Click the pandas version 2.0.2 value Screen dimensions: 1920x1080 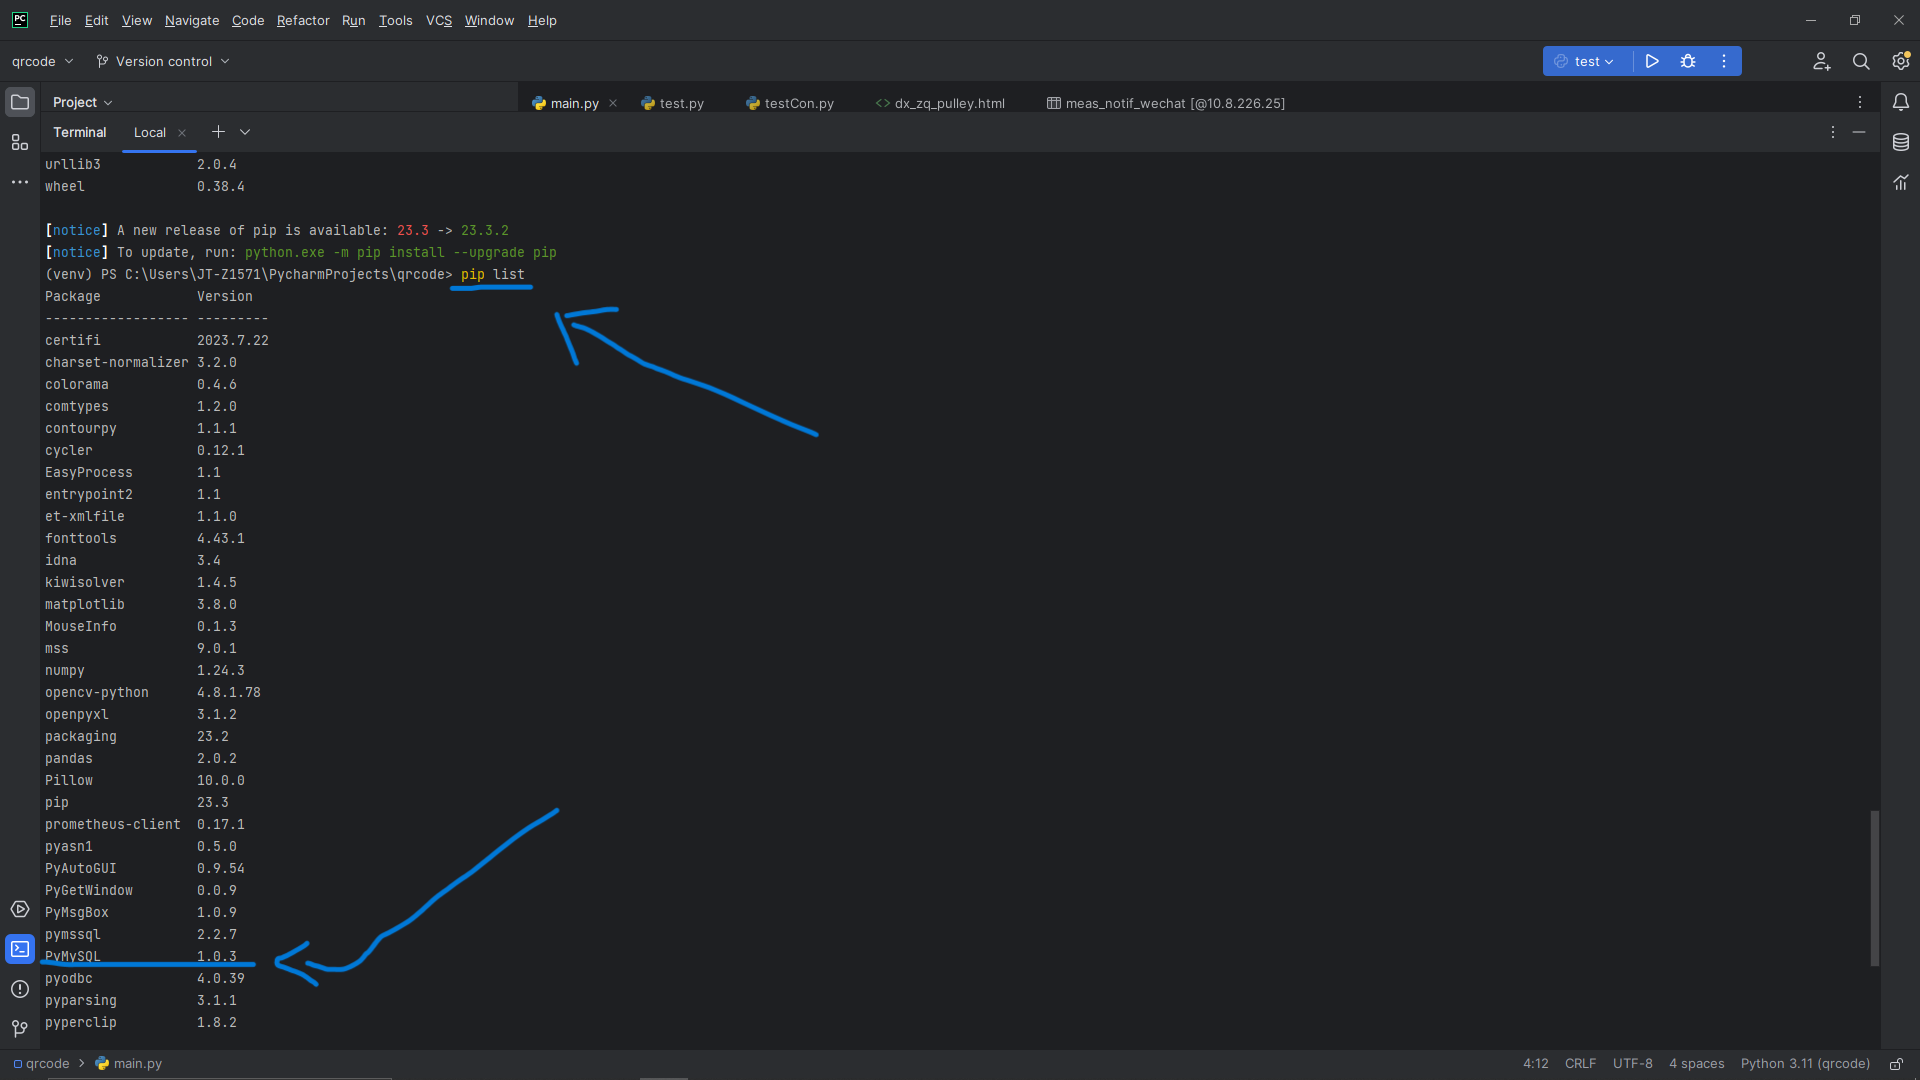pyautogui.click(x=216, y=758)
